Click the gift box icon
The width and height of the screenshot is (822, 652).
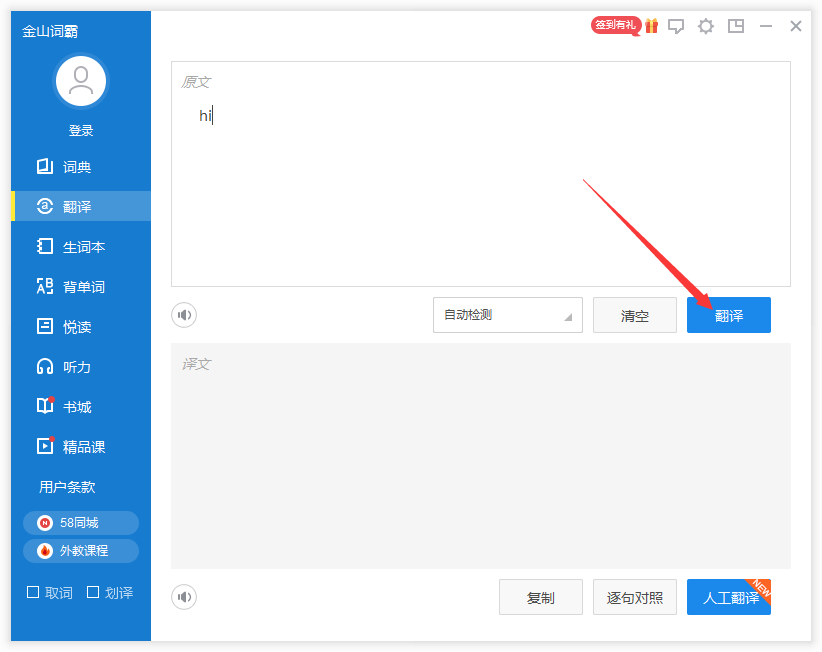652,26
